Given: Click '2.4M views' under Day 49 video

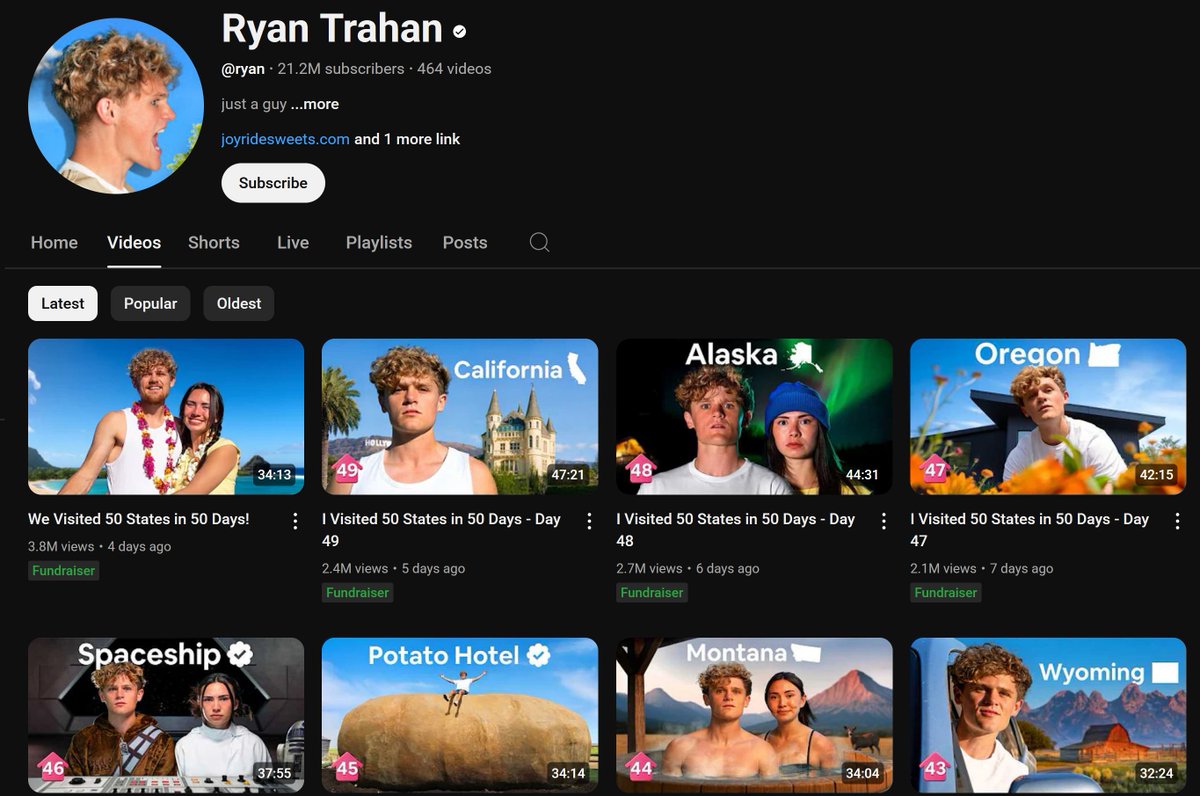Looking at the screenshot, I should 355,569.
